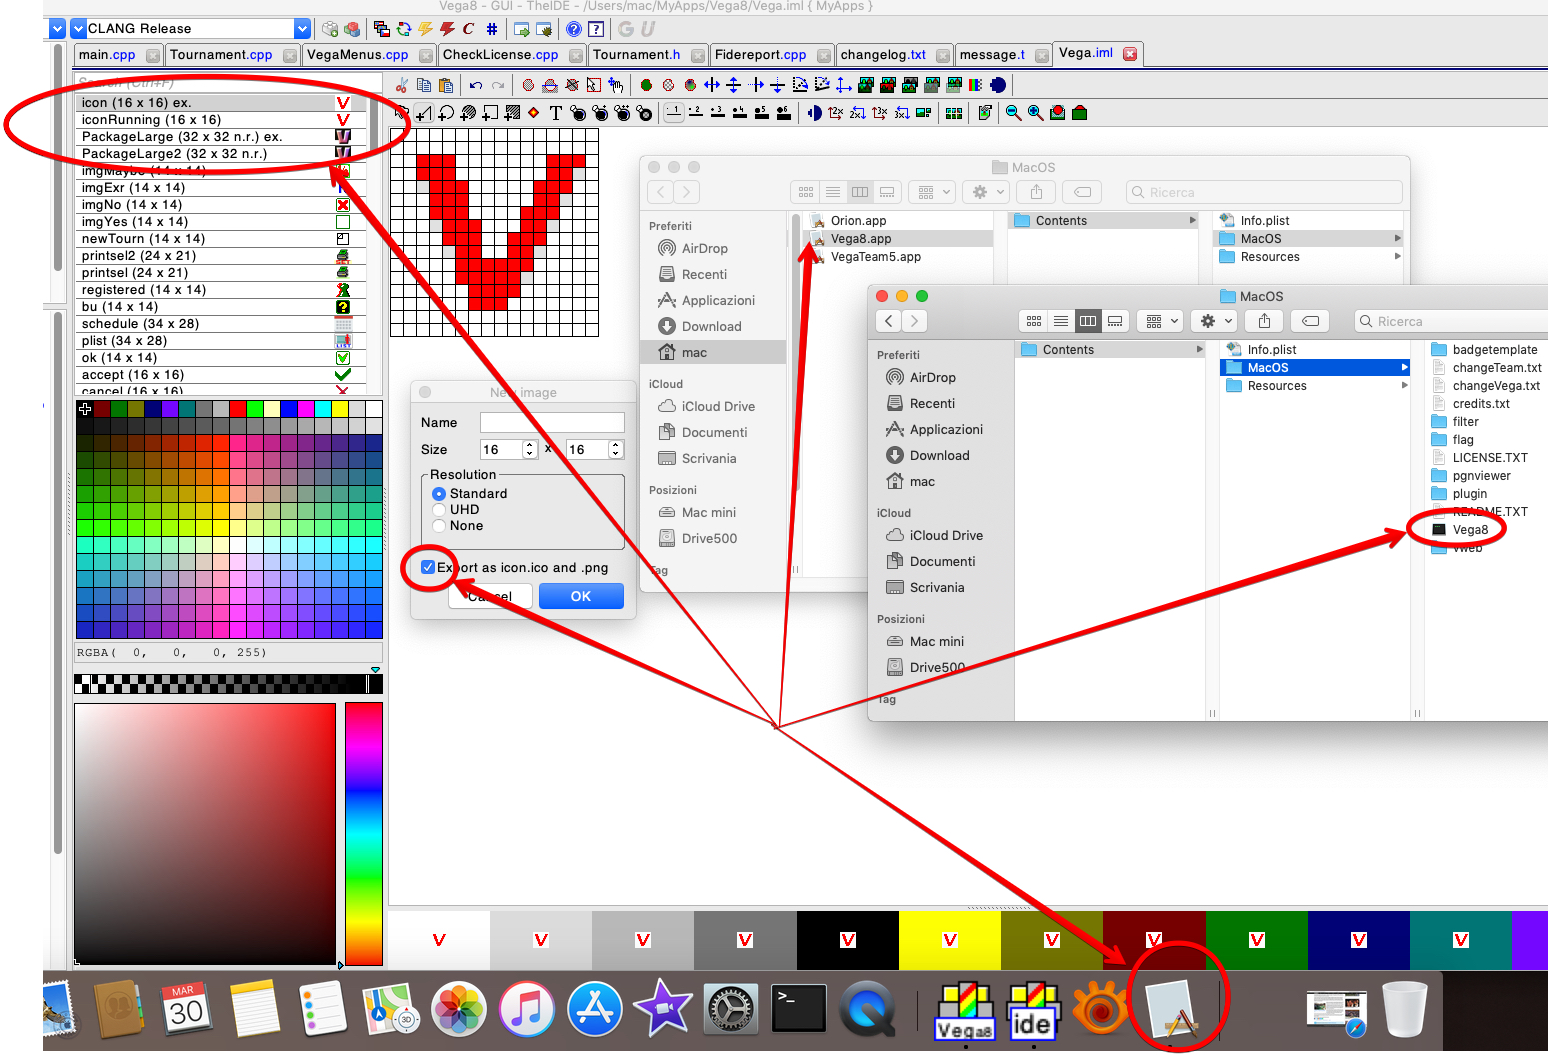The height and width of the screenshot is (1057, 1548).
Task: Select the Text tool in image toolbar
Action: point(555,113)
